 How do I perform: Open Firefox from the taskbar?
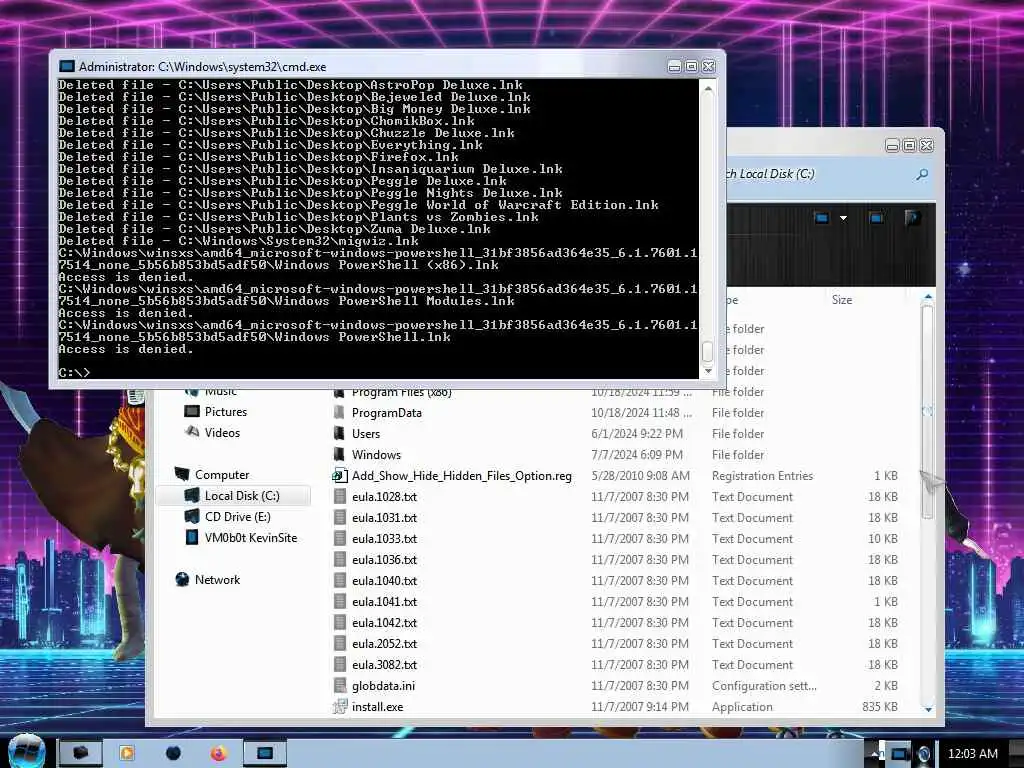tap(218, 754)
